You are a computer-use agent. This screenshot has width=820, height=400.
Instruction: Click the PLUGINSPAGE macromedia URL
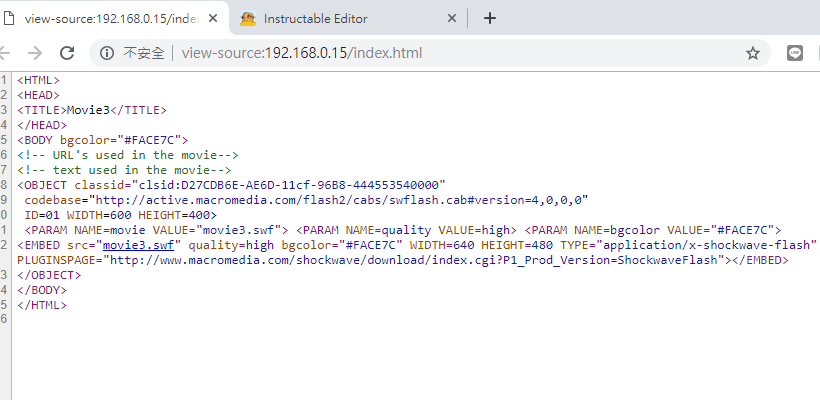click(413, 260)
